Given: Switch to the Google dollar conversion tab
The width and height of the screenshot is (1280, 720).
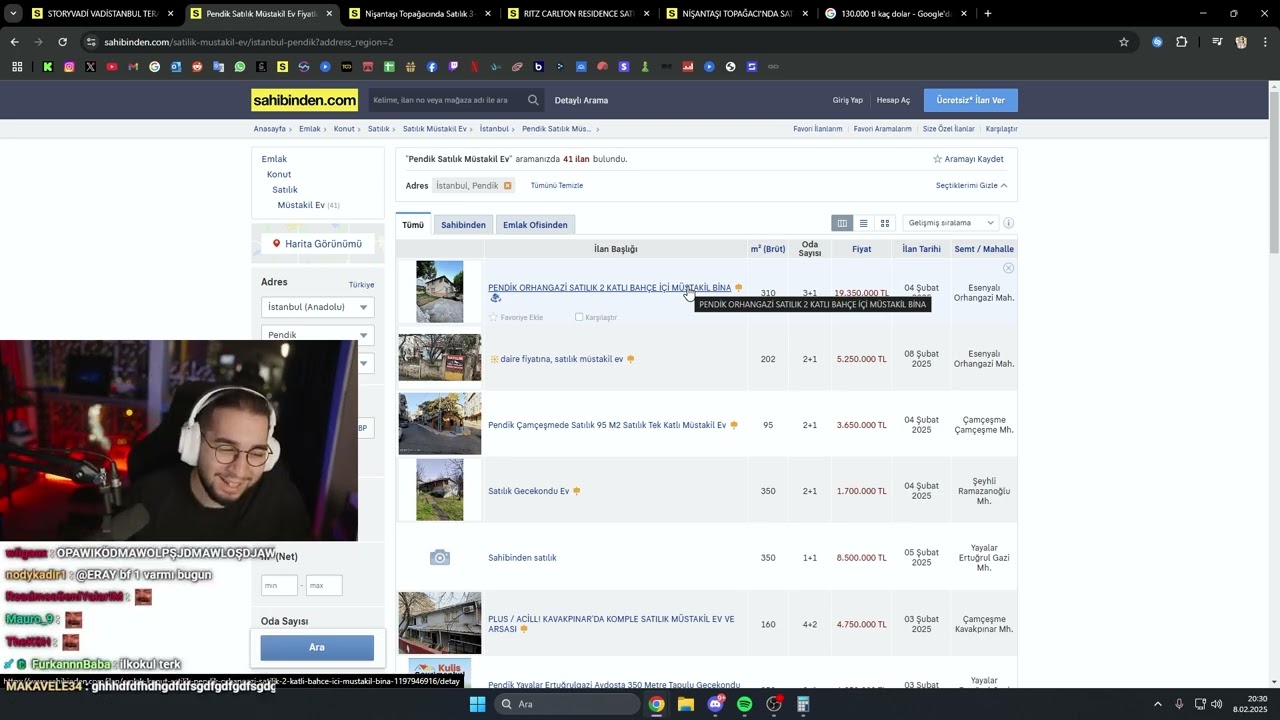Looking at the screenshot, I should 896,14.
